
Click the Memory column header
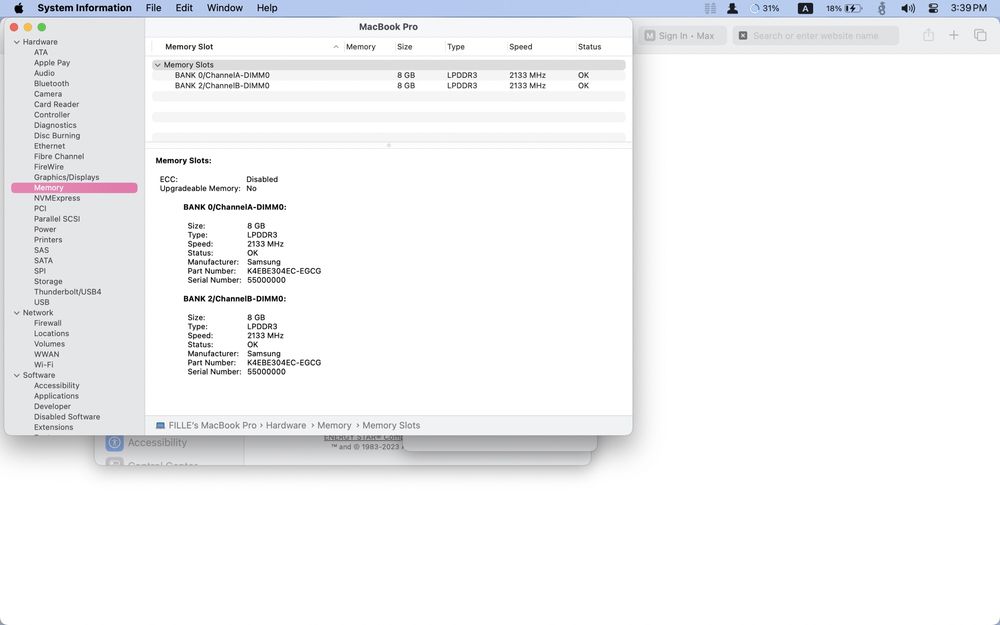click(x=360, y=47)
